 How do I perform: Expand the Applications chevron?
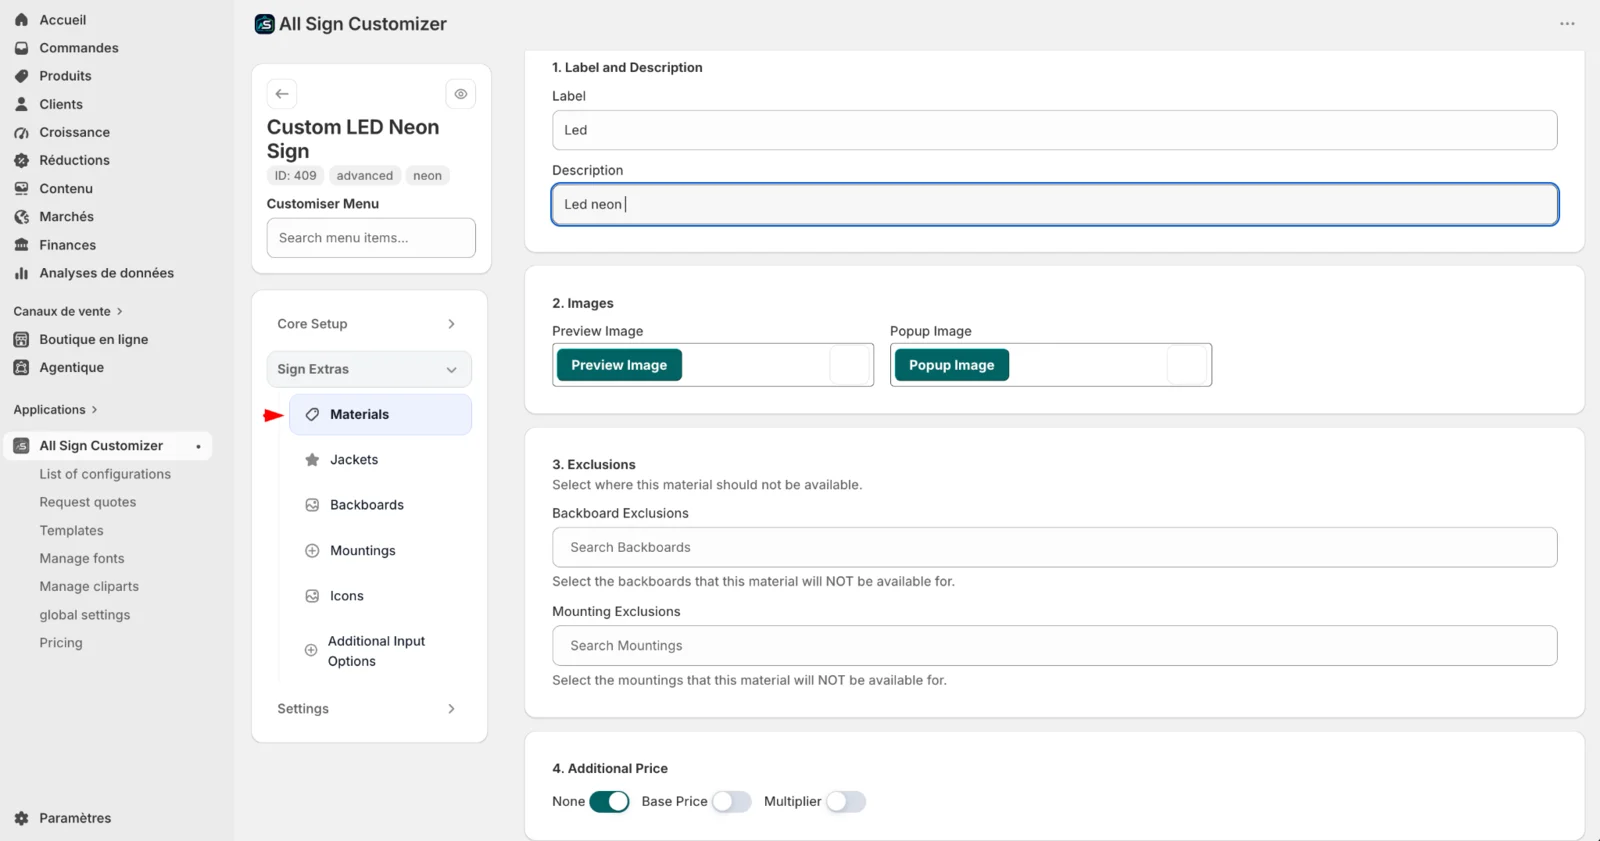tap(95, 410)
